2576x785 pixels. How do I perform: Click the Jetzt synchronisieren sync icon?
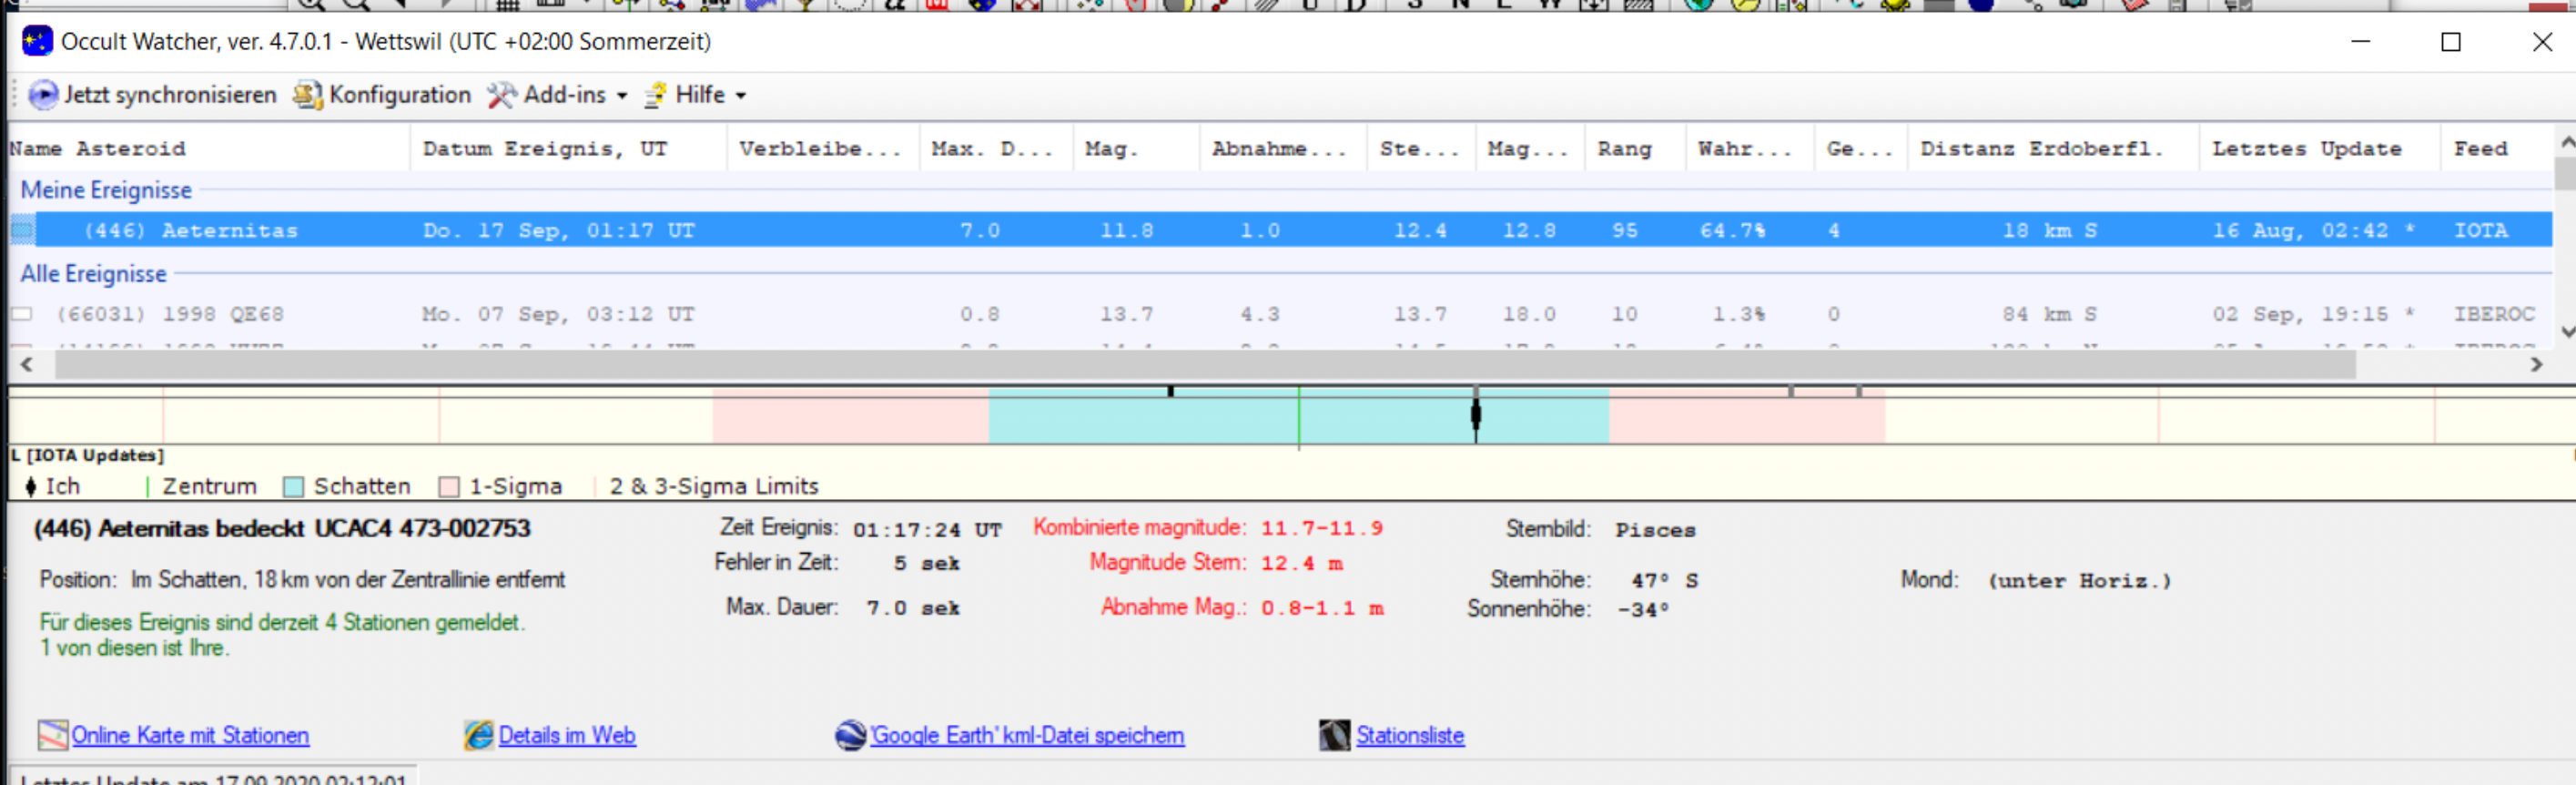coord(43,95)
